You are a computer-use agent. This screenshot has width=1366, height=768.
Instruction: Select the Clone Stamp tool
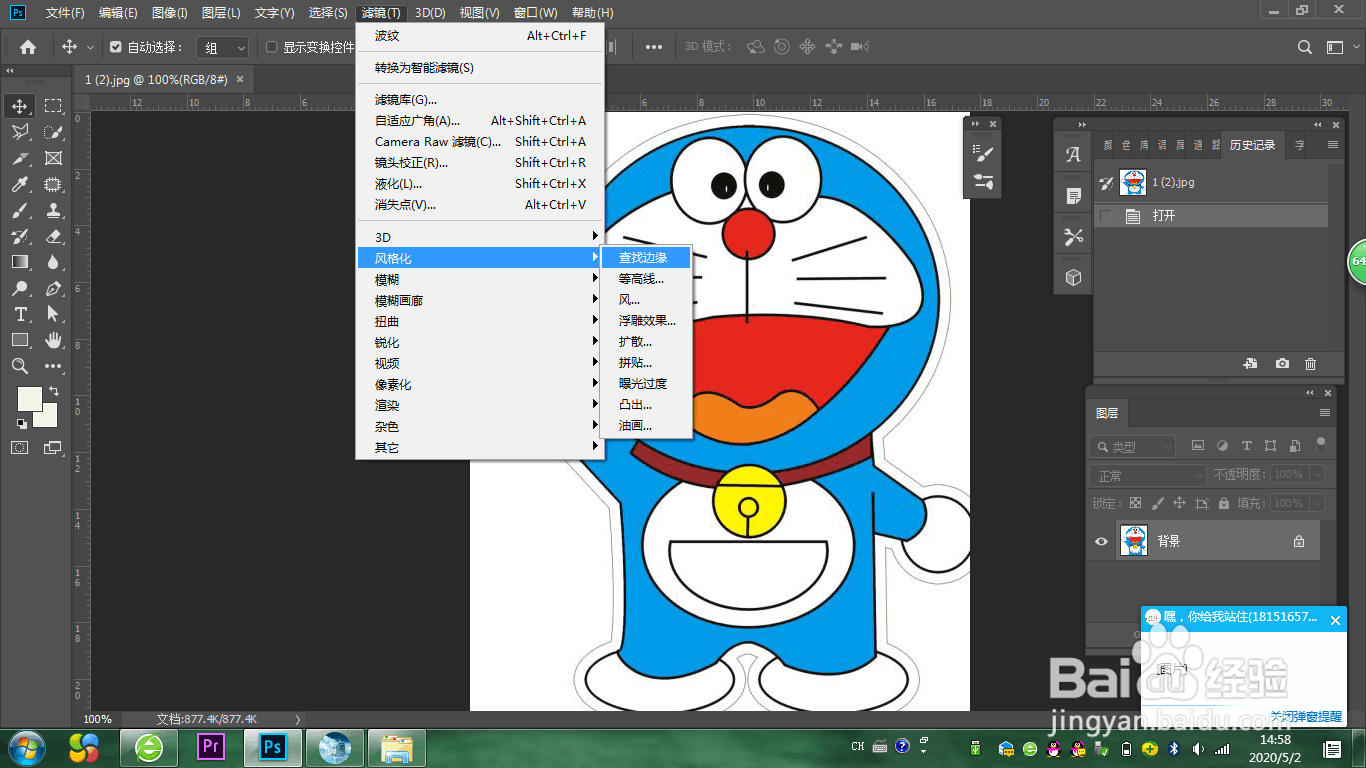click(x=53, y=210)
